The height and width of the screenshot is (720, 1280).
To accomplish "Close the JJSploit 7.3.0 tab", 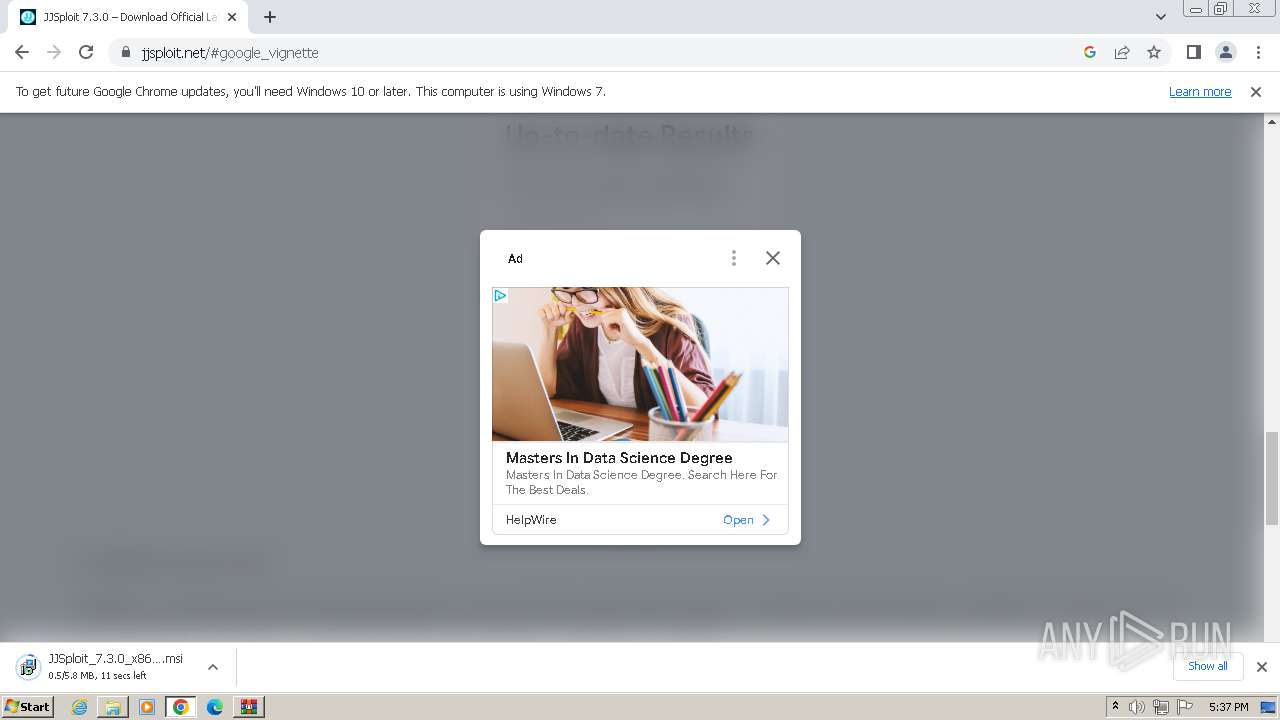I will [x=232, y=17].
